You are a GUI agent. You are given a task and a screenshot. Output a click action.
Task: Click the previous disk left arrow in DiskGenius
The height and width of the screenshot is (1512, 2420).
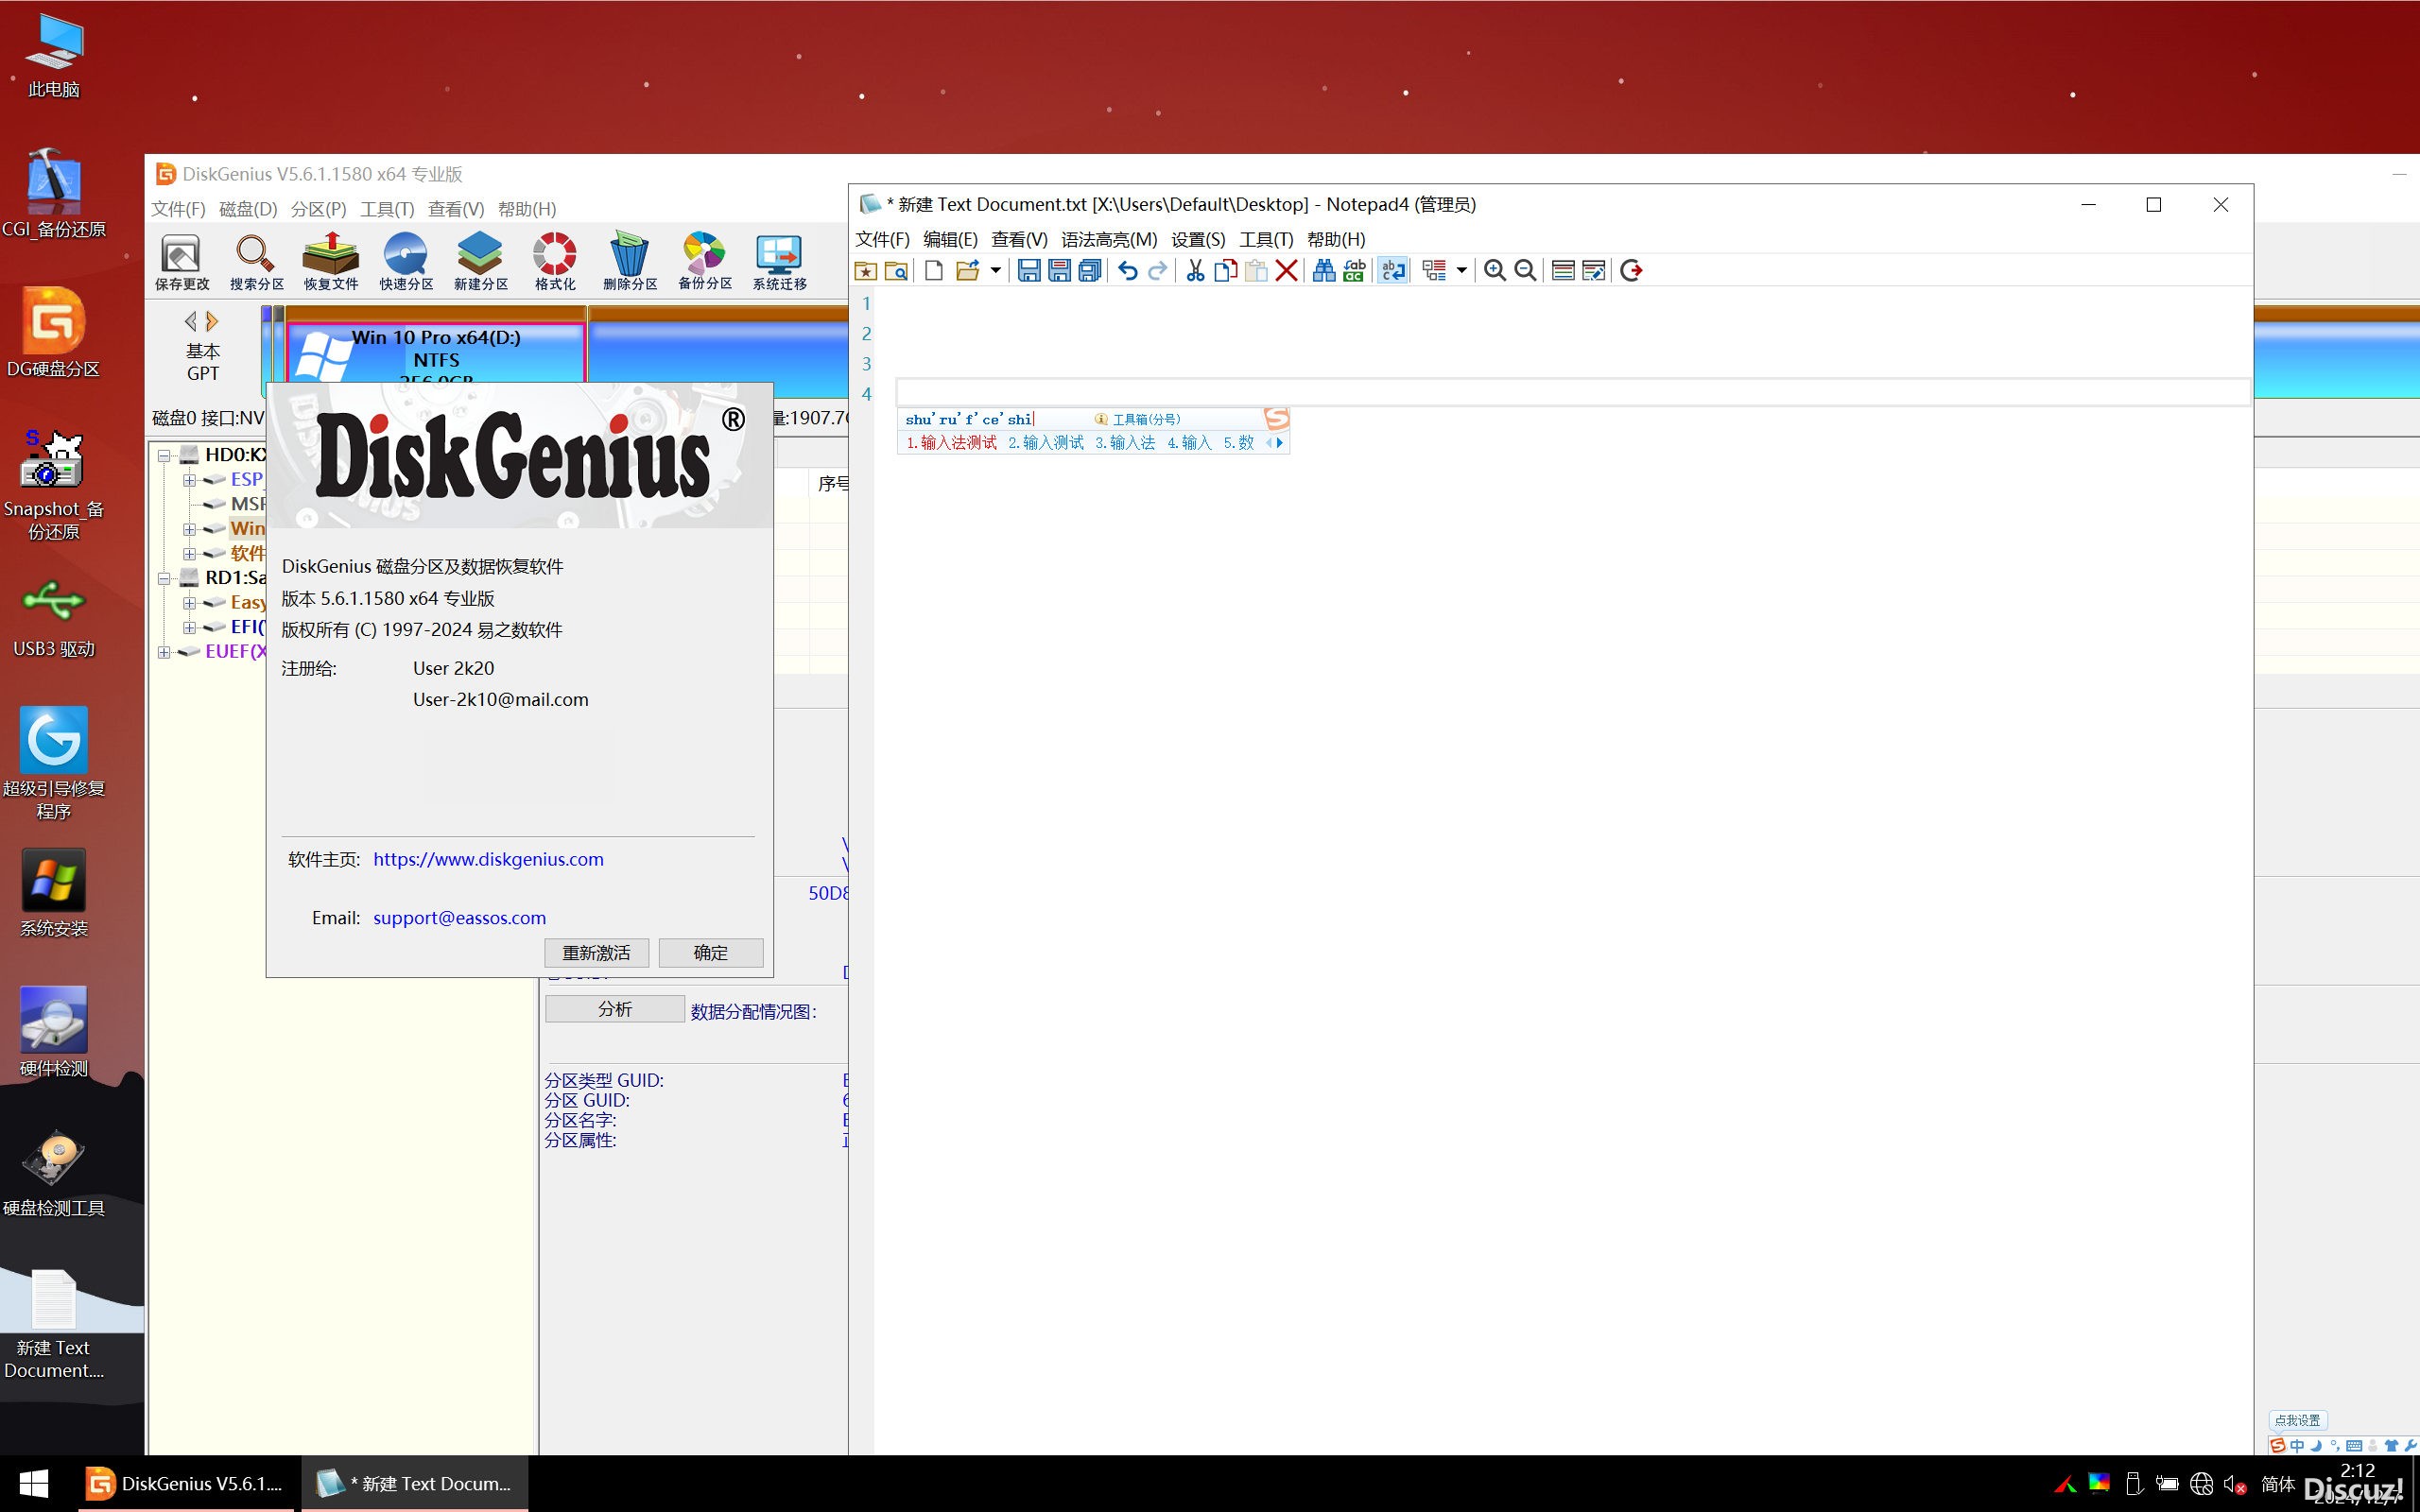(x=190, y=321)
